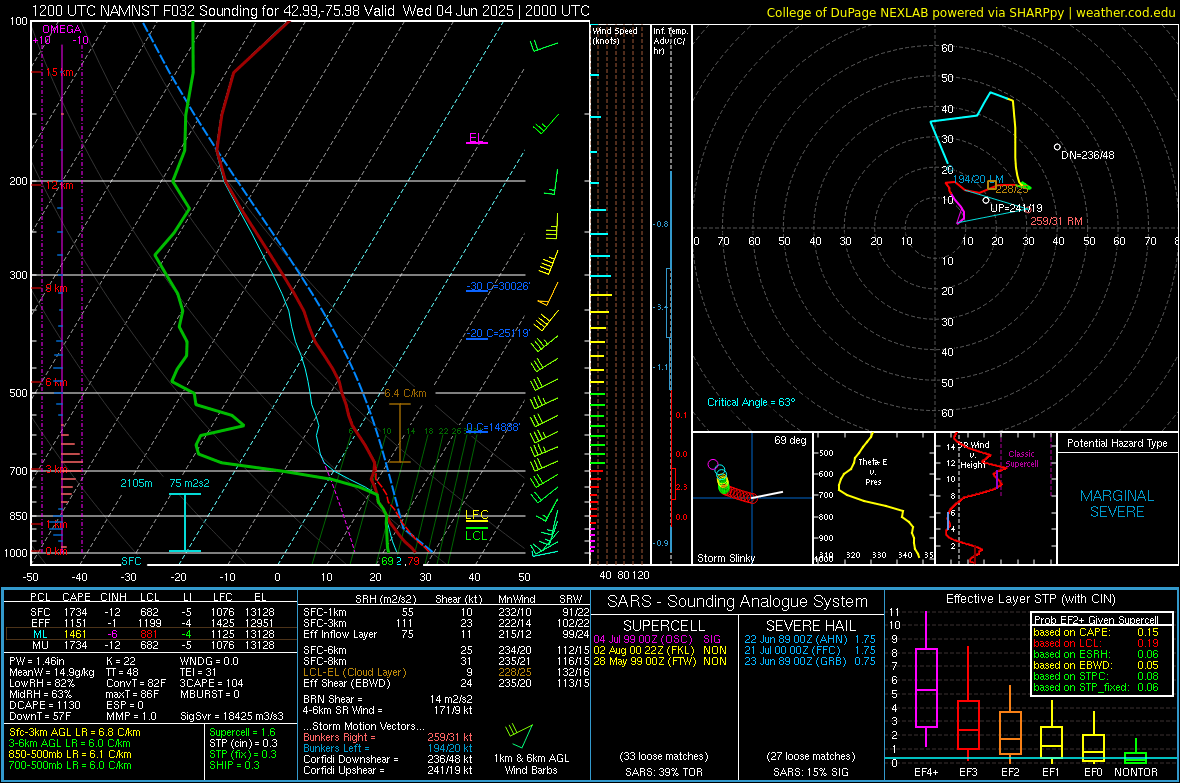Select the 22 Jun 89 00Z (AHN) hail analog

pyautogui.click(x=810, y=639)
